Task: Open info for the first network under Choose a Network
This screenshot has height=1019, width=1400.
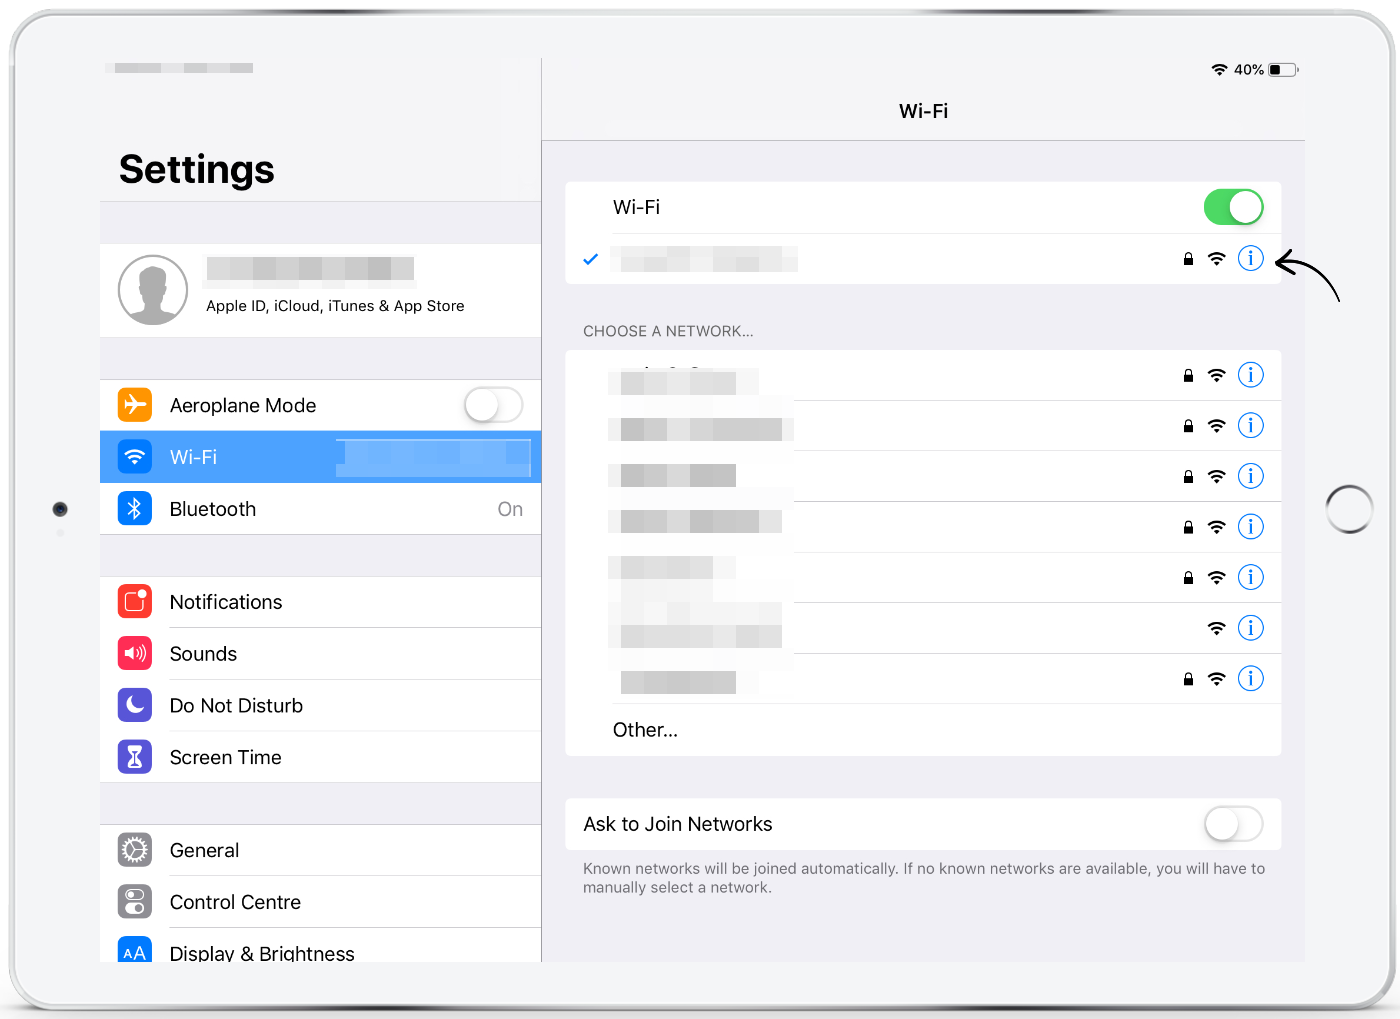Action: pyautogui.click(x=1250, y=375)
